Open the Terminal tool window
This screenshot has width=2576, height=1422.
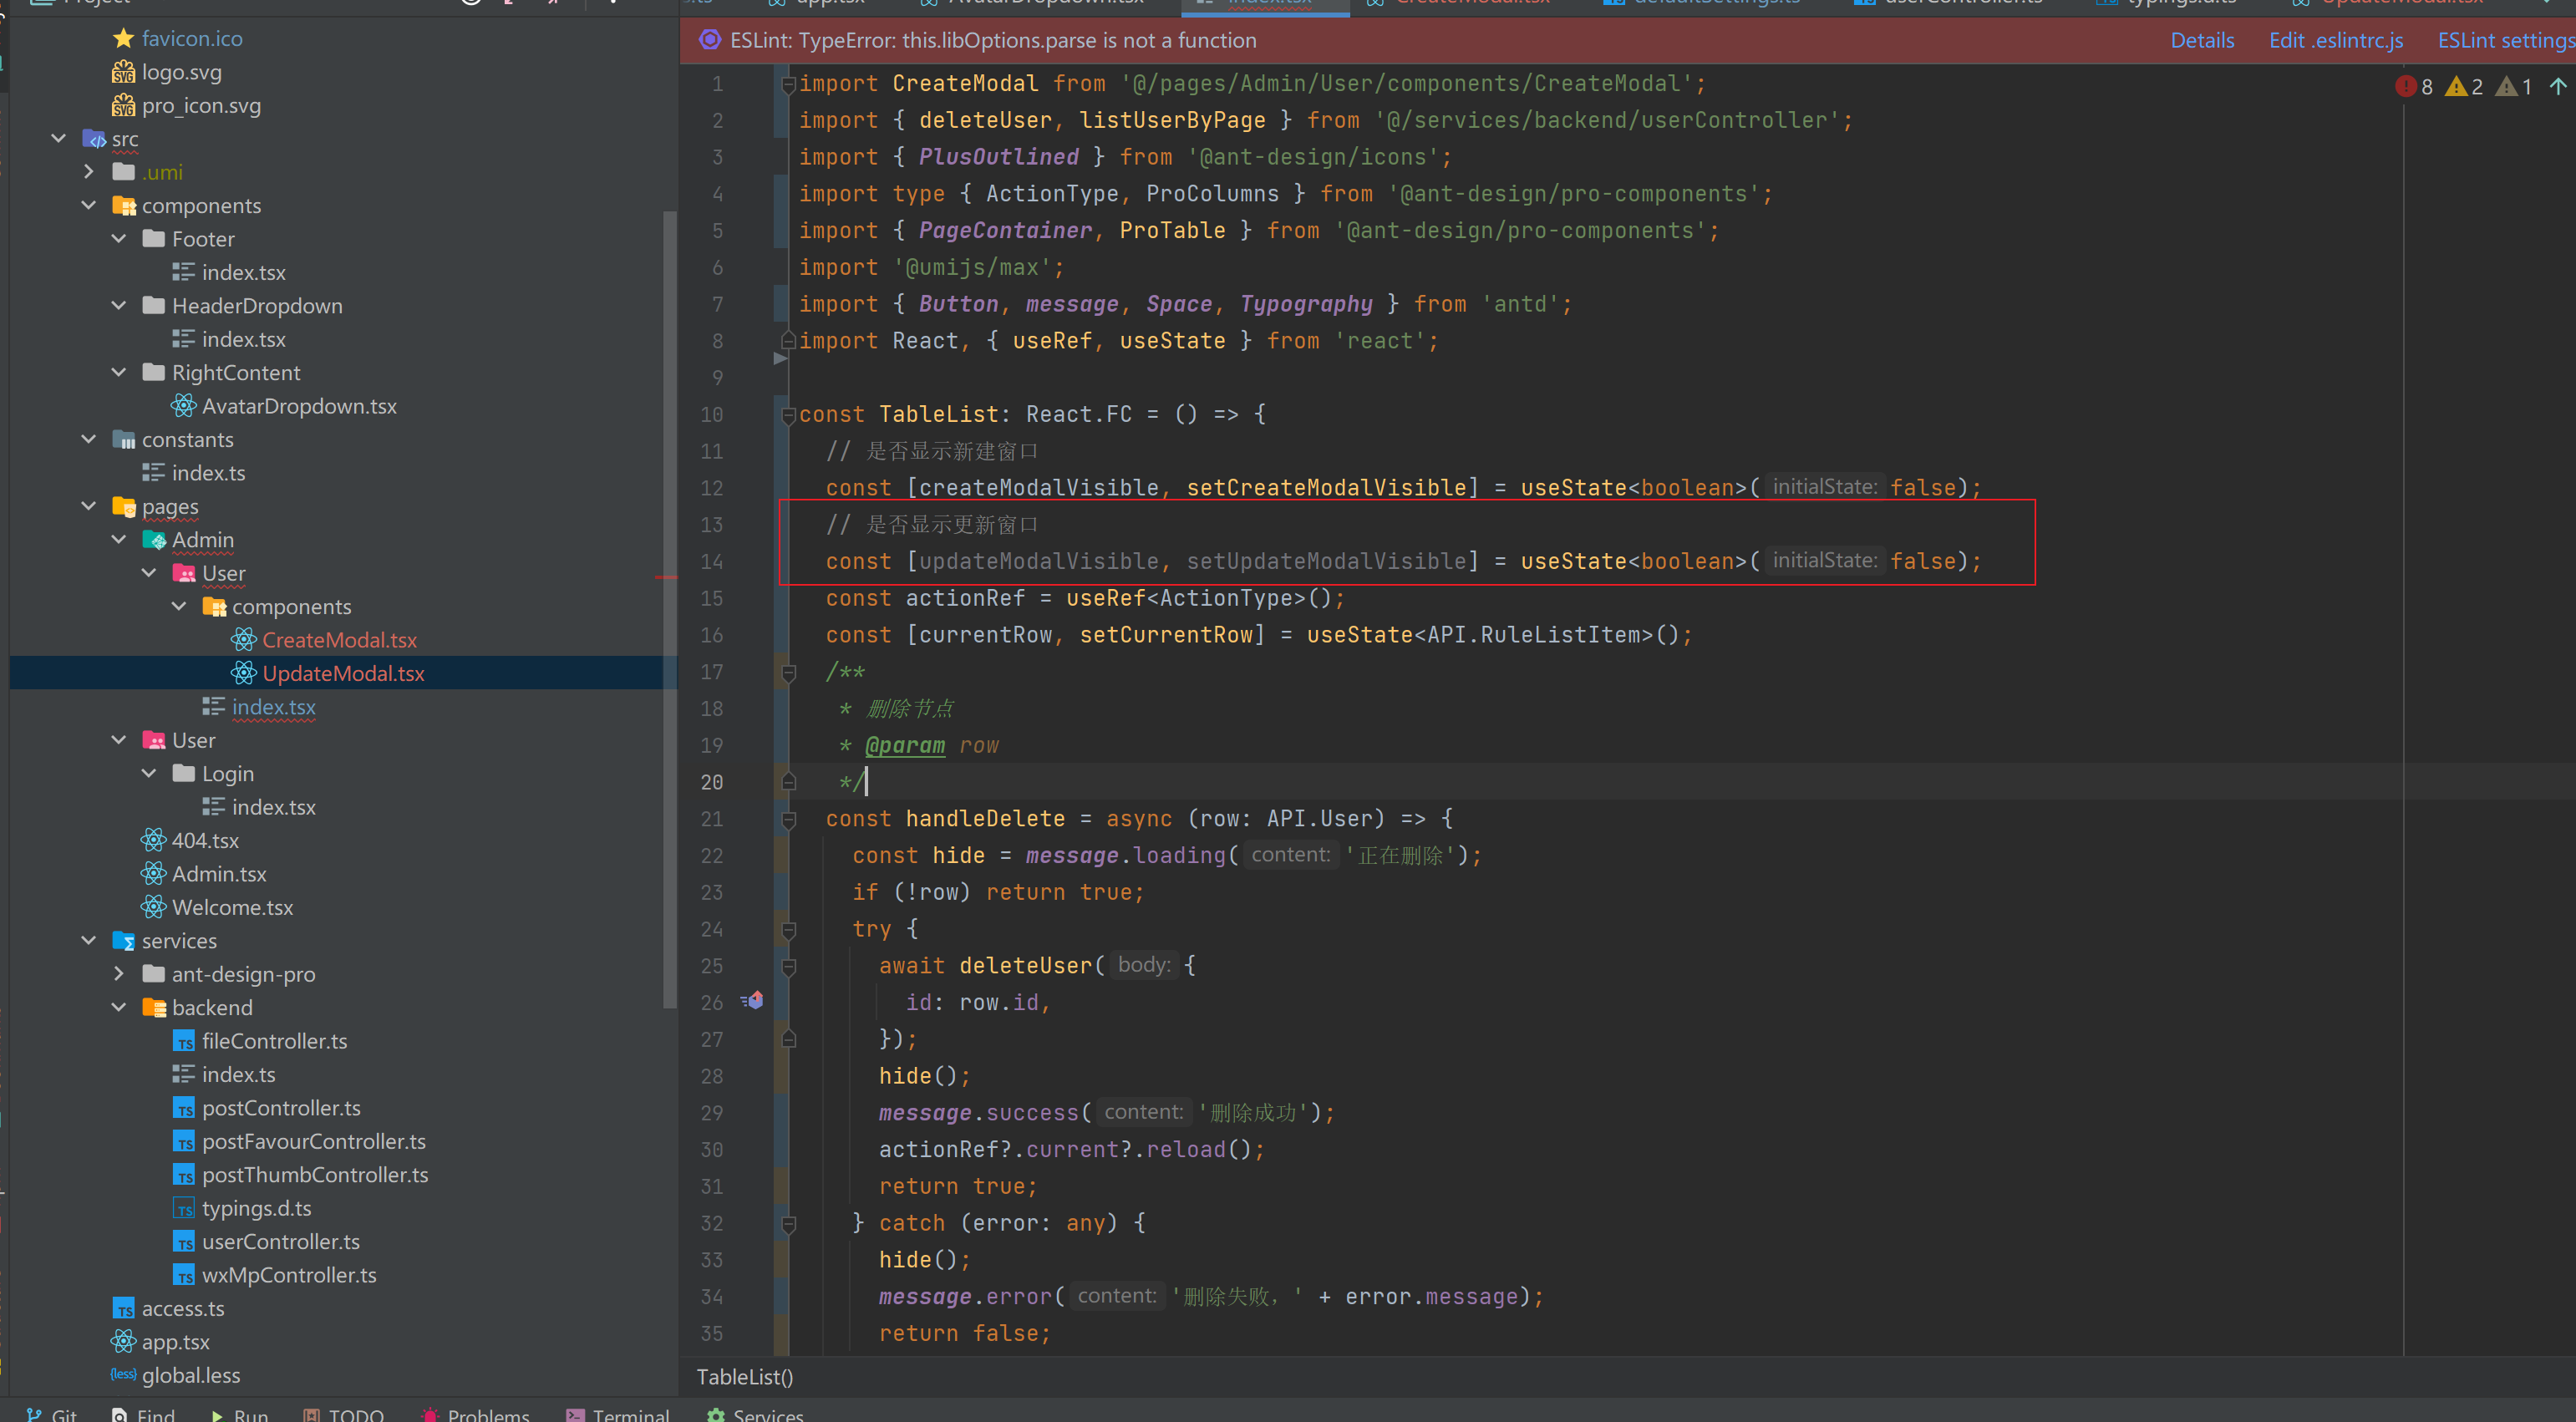click(x=617, y=1414)
